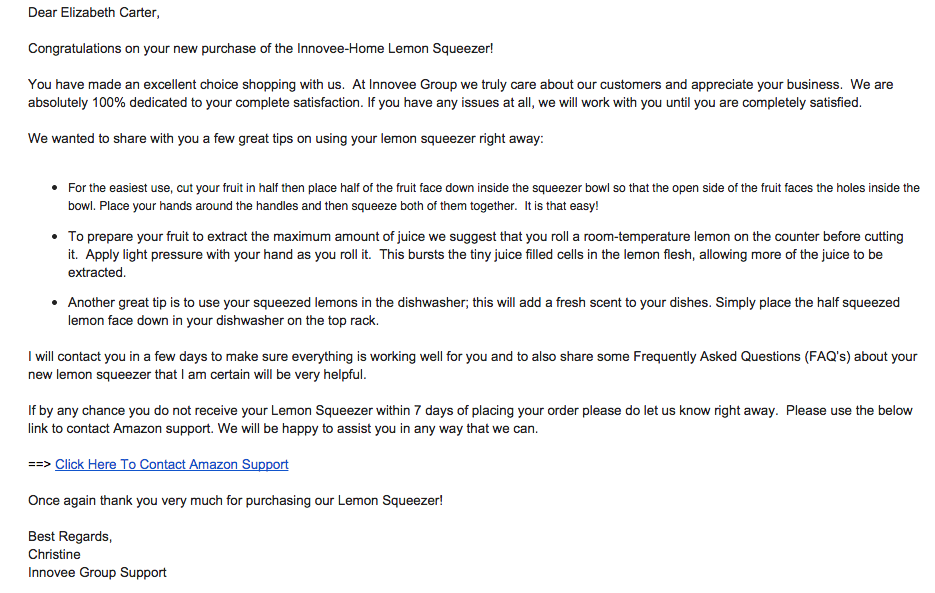The image size is (935, 593).
Task: Click the third bullet dot marker
Action: click(x=54, y=302)
